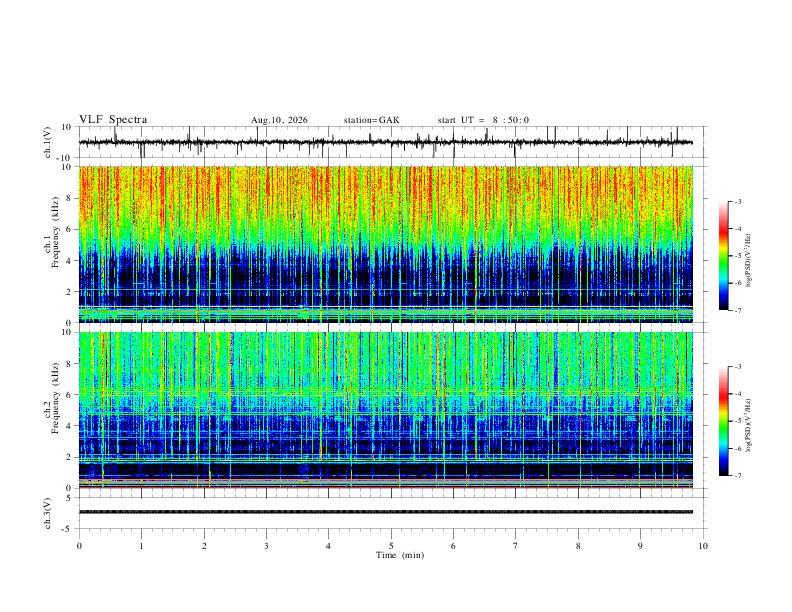
Task: Click the lower PSD color scale bar
Action: pyautogui.click(x=724, y=421)
